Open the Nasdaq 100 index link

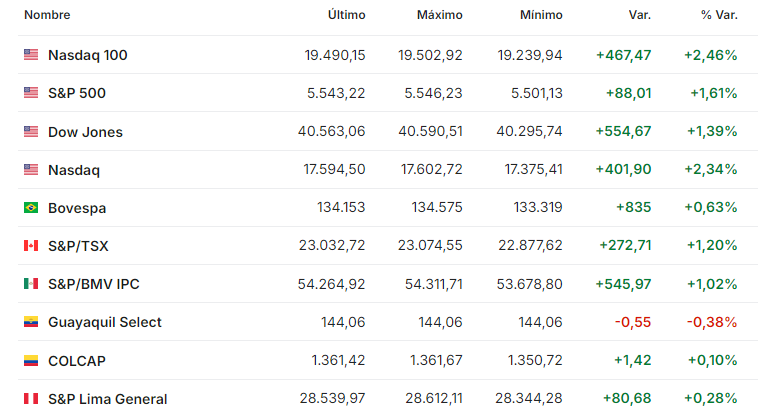(x=87, y=55)
